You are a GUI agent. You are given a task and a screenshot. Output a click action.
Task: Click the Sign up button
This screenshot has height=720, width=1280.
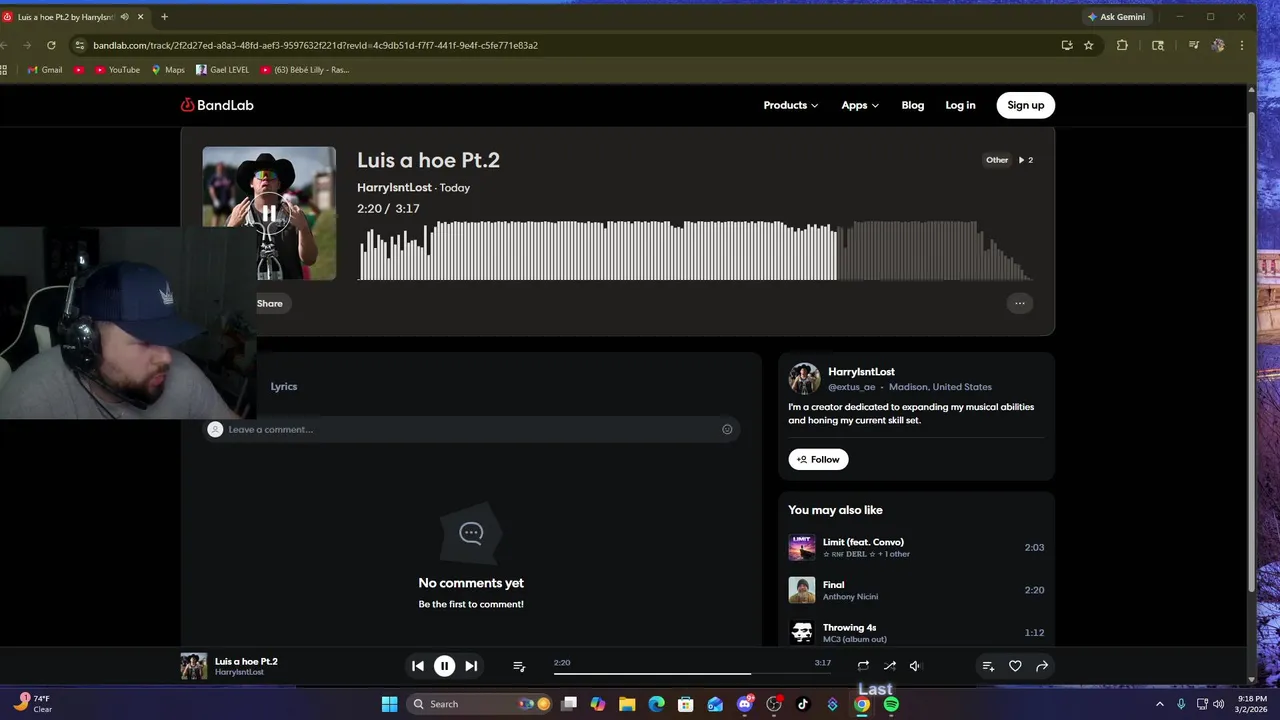click(1025, 105)
